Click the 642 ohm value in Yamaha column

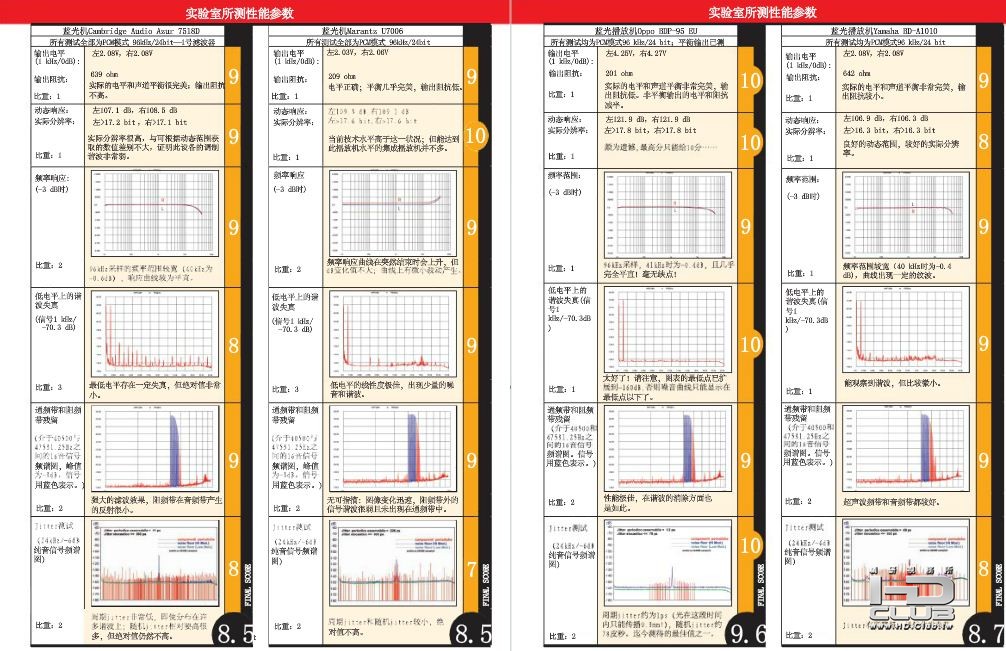pyautogui.click(x=857, y=73)
